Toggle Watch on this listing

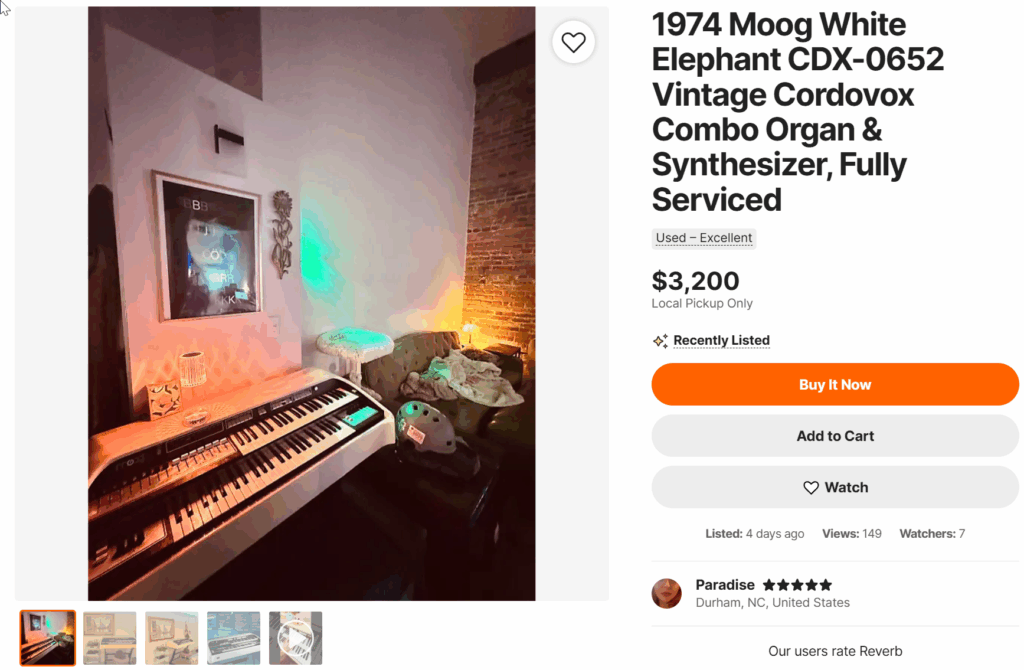tap(835, 487)
